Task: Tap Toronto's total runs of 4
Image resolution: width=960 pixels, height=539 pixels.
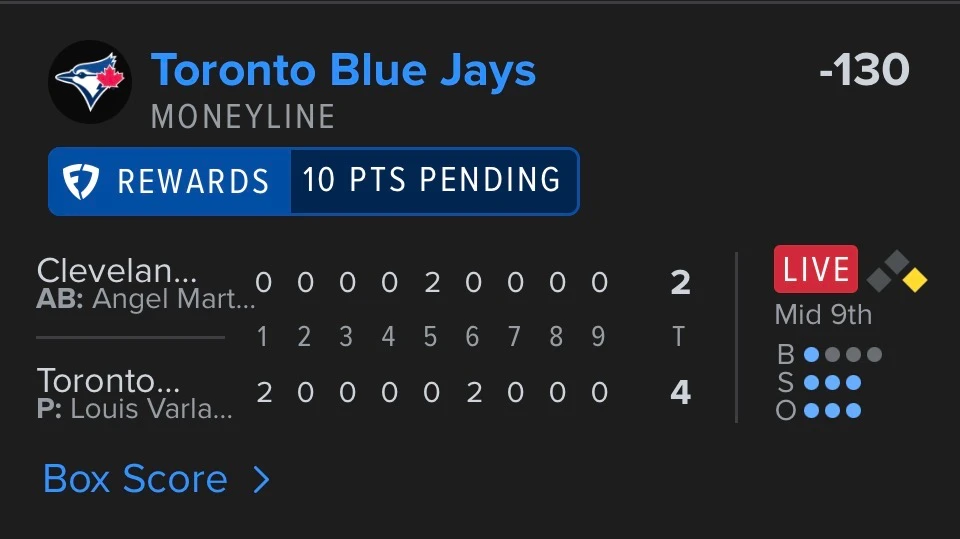Action: click(x=680, y=392)
